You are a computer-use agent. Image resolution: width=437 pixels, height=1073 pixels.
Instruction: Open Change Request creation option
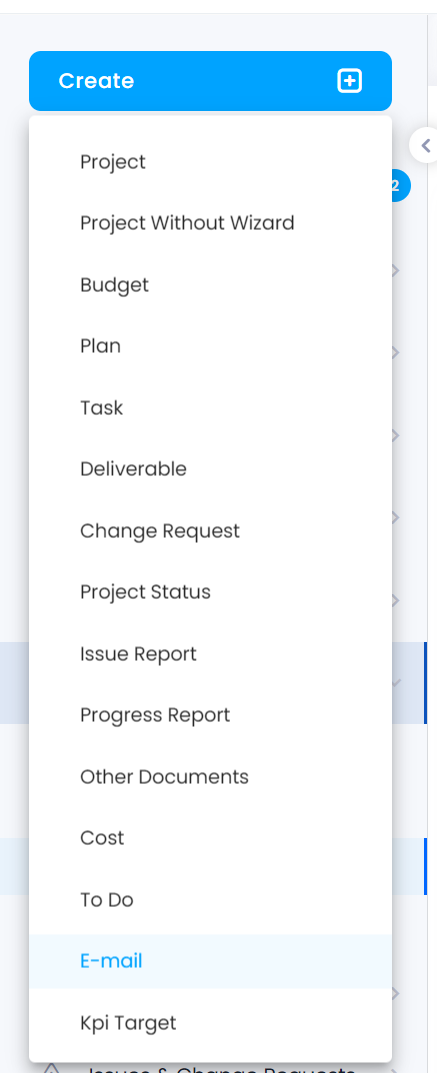[210, 531]
